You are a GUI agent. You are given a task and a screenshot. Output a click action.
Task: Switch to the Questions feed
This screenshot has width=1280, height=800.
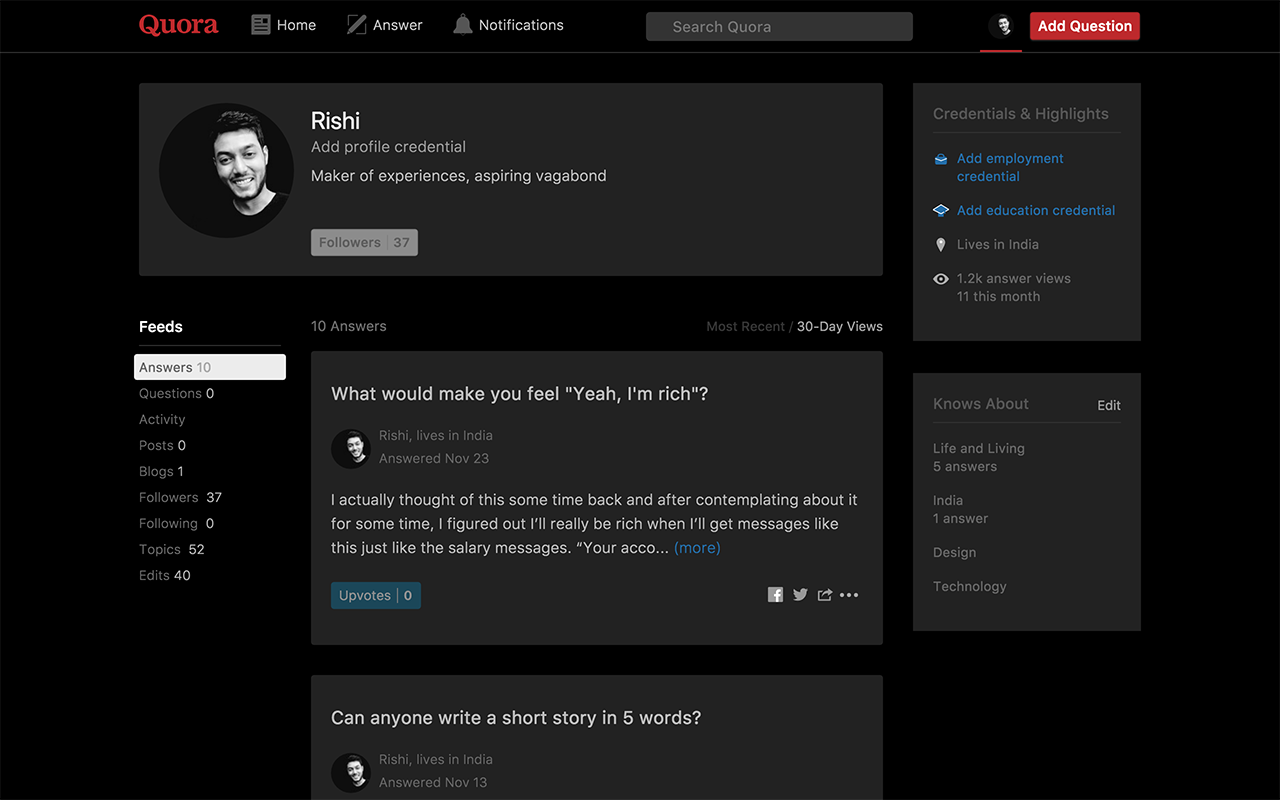[x=176, y=393]
